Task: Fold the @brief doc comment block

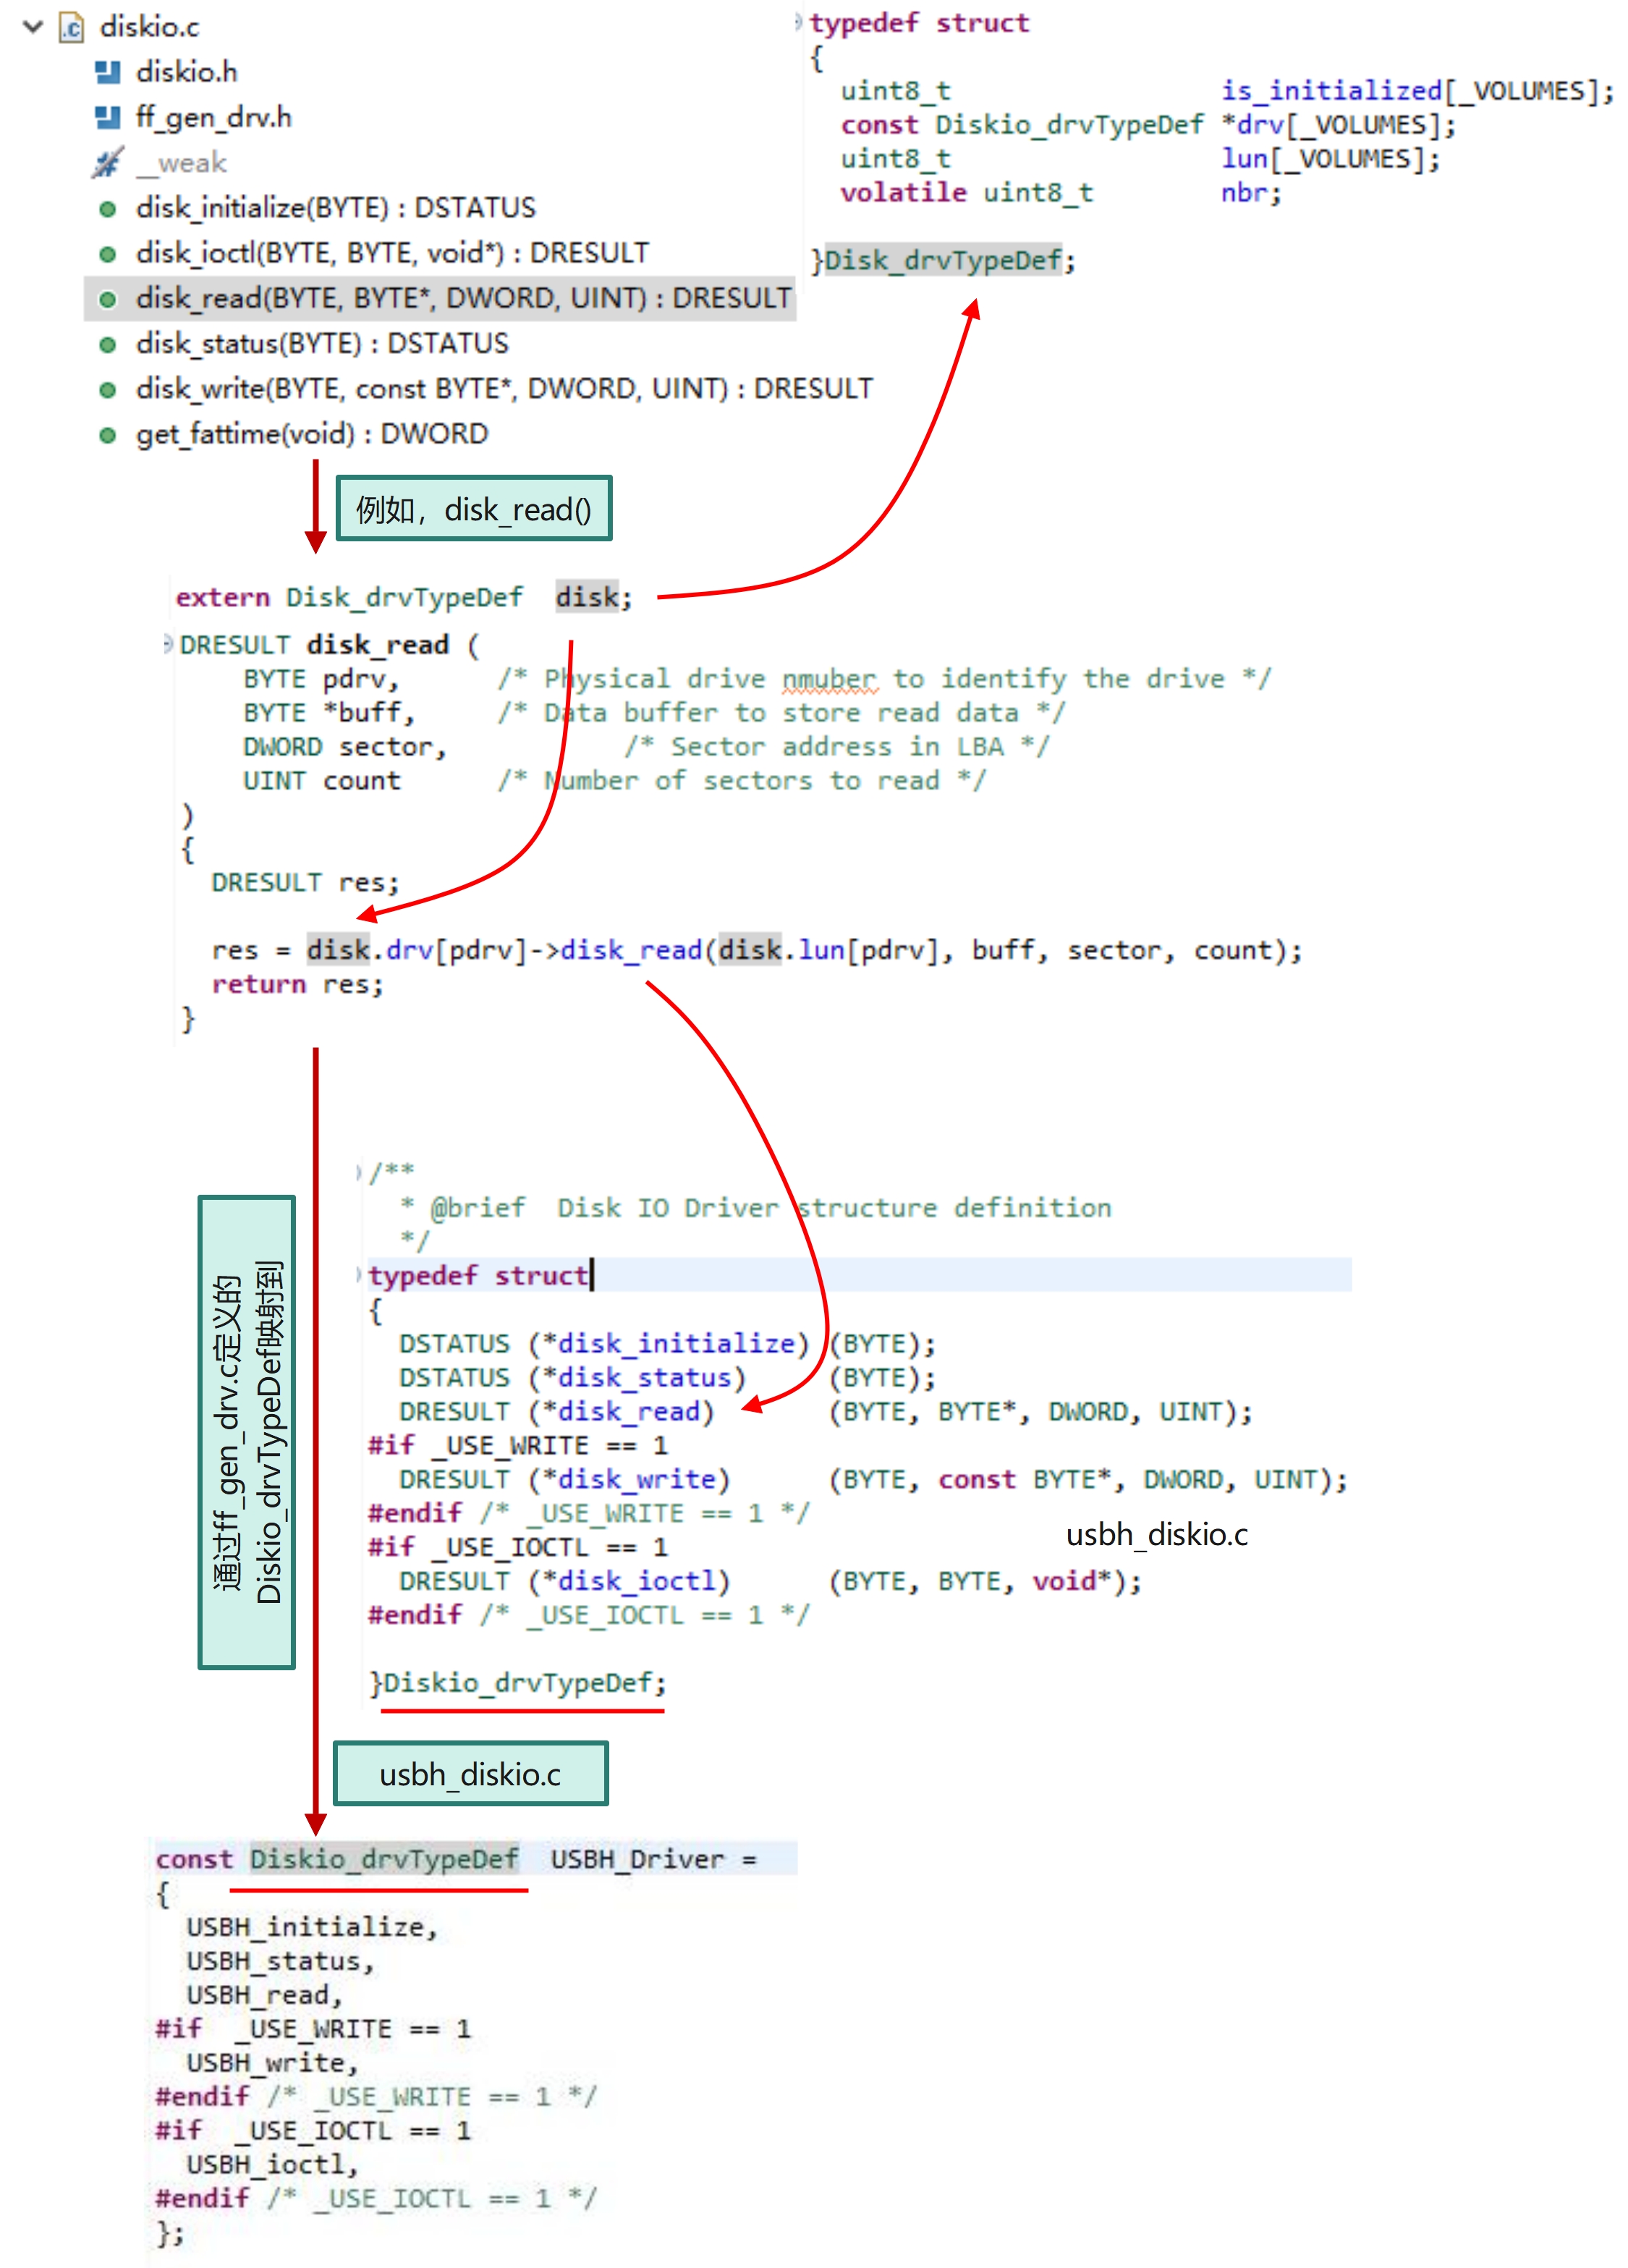Action: [358, 1172]
